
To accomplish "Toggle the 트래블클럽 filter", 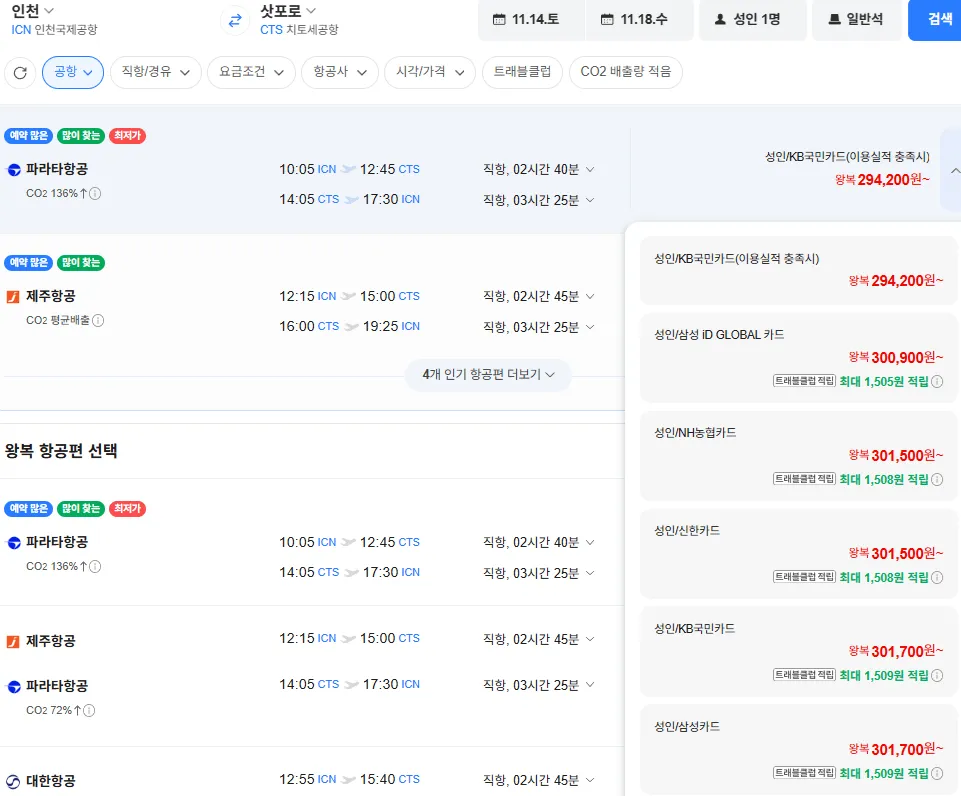I will click(522, 72).
